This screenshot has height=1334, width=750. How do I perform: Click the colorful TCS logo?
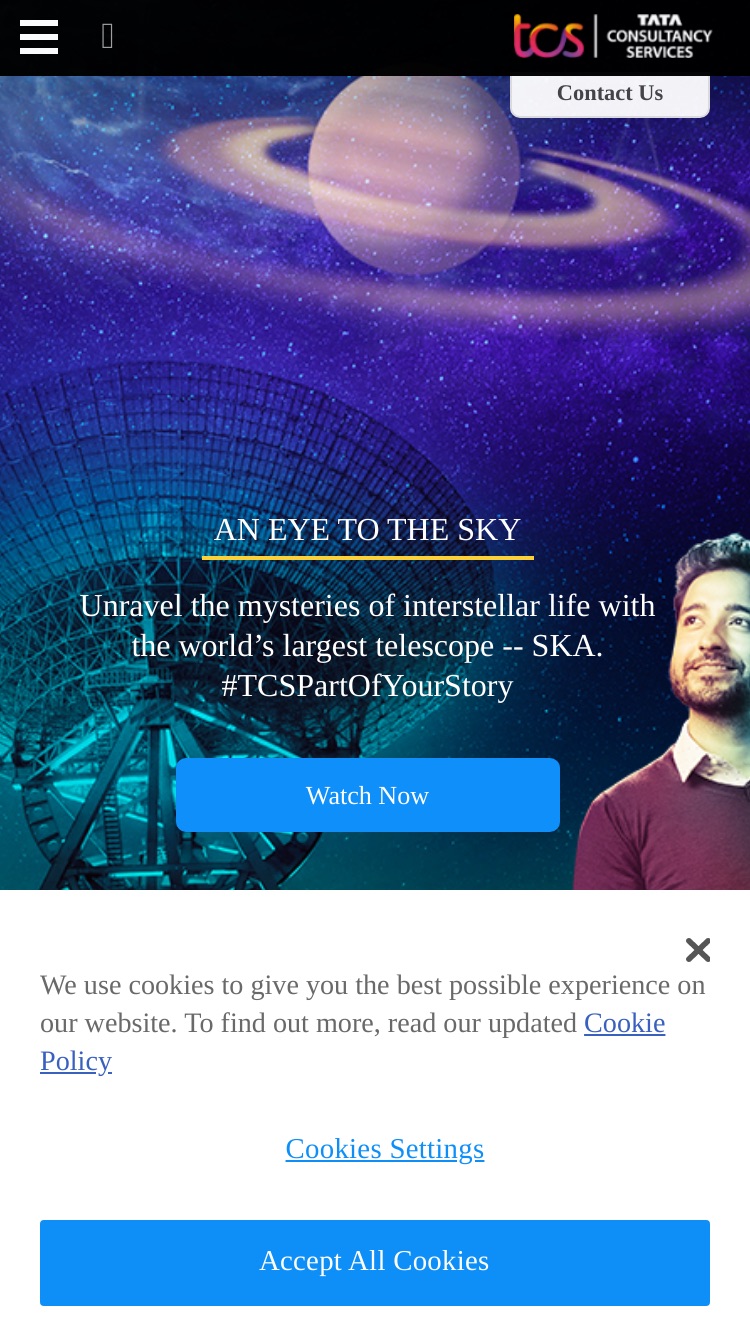coord(548,36)
